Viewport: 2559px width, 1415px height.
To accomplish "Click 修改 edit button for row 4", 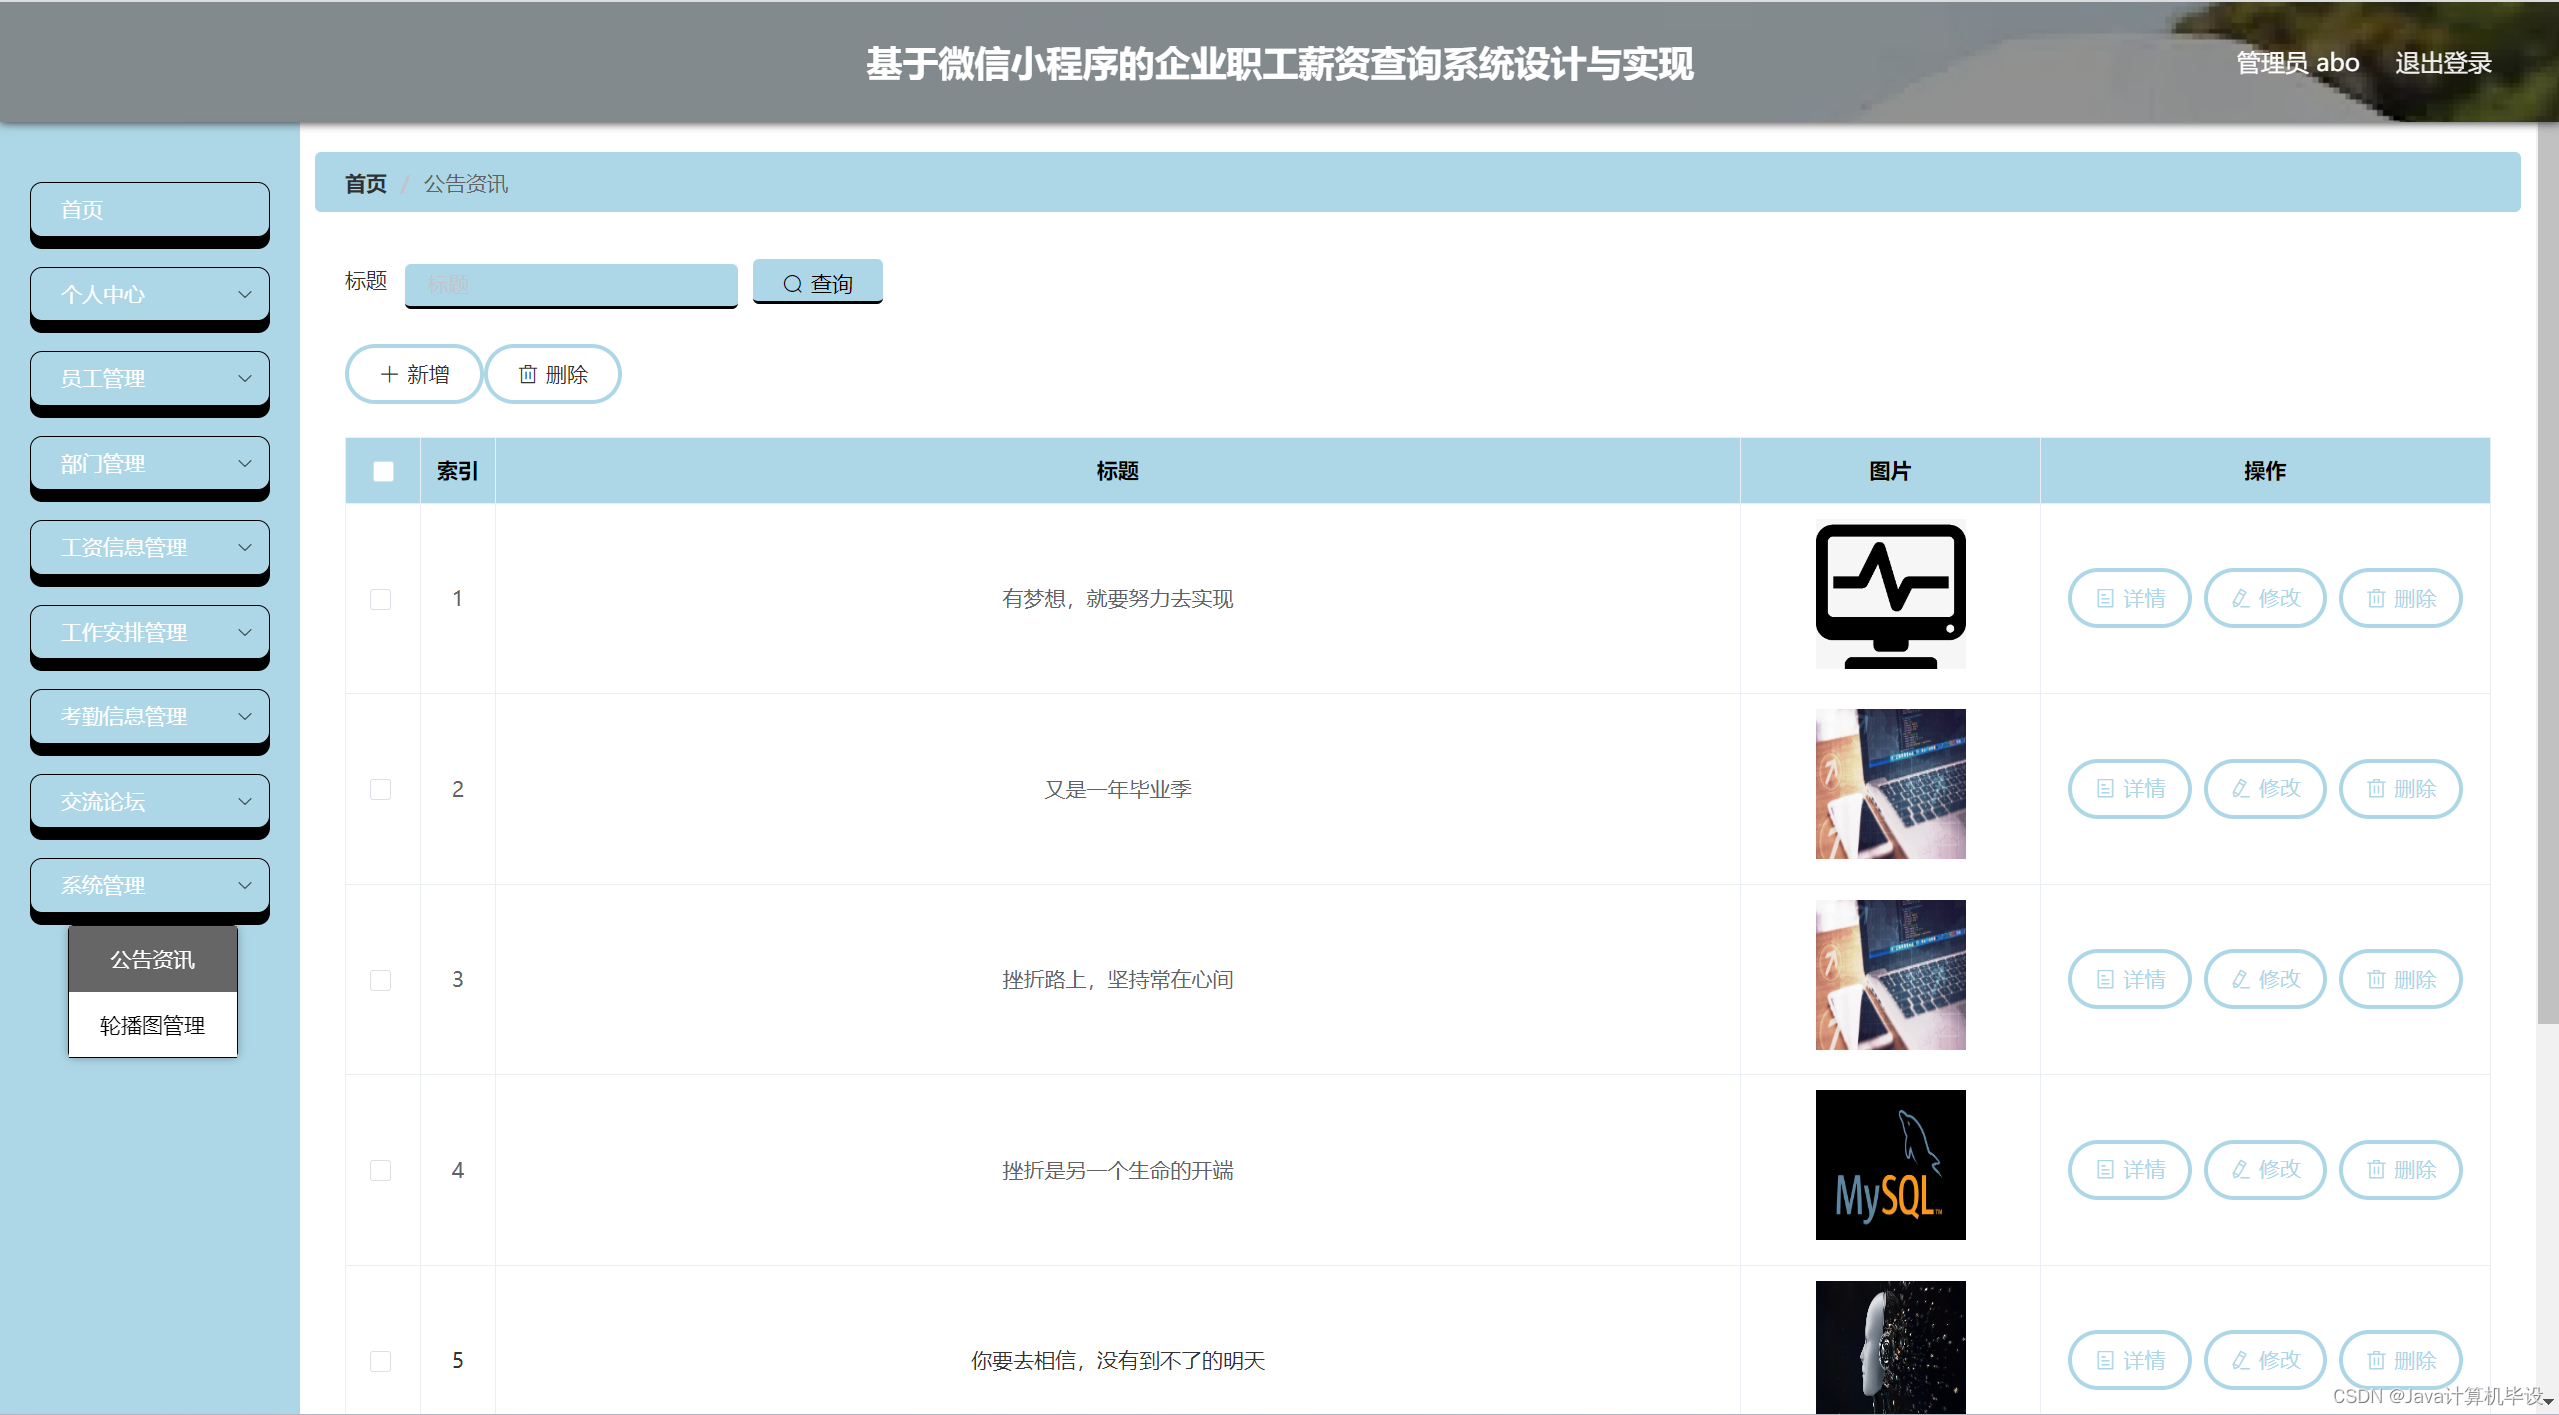I will pos(2265,1169).
